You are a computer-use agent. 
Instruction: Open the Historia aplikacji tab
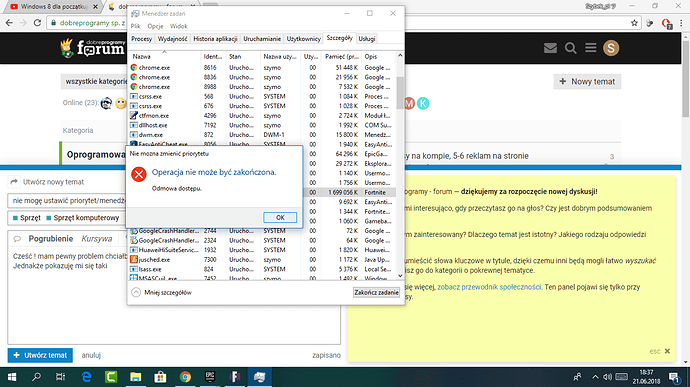215,39
